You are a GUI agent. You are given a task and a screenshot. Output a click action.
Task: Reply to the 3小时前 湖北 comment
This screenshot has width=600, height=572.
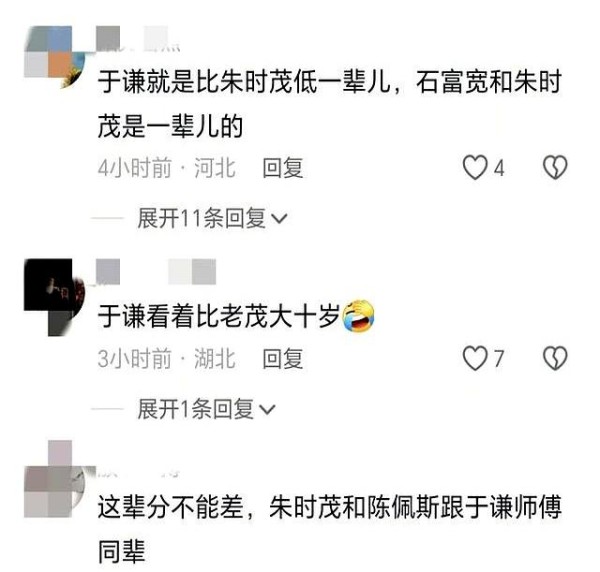(x=283, y=359)
